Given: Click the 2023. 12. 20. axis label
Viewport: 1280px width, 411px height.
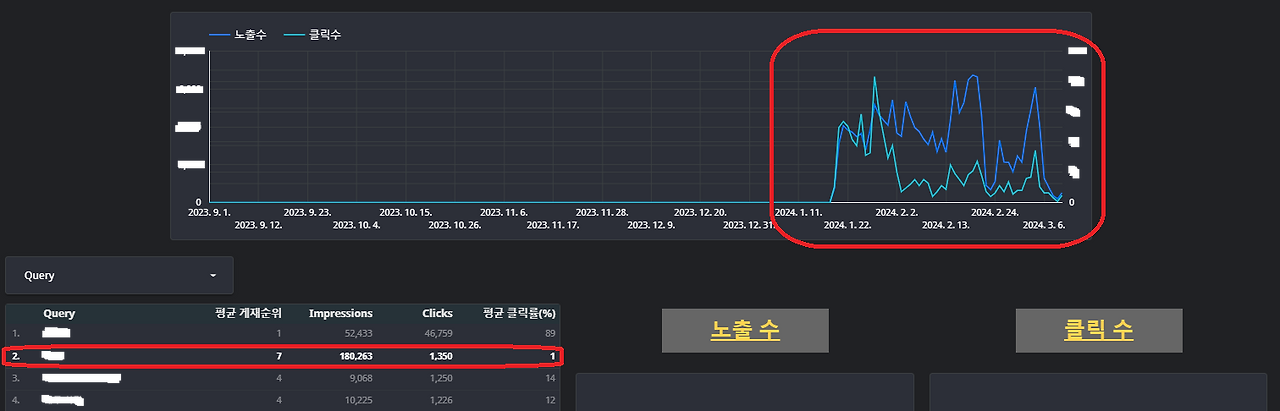Looking at the screenshot, I should pyautogui.click(x=699, y=212).
